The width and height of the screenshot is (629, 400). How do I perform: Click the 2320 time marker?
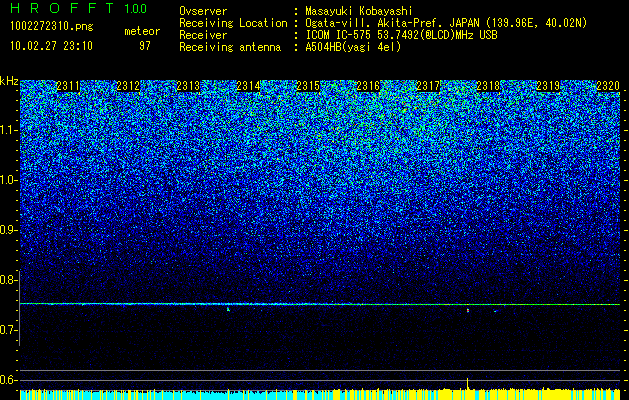608,86
